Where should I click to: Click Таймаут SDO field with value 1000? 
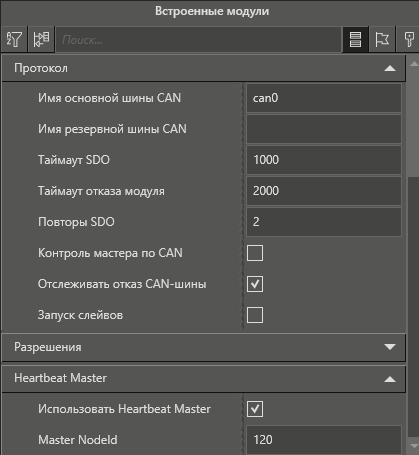point(324,160)
